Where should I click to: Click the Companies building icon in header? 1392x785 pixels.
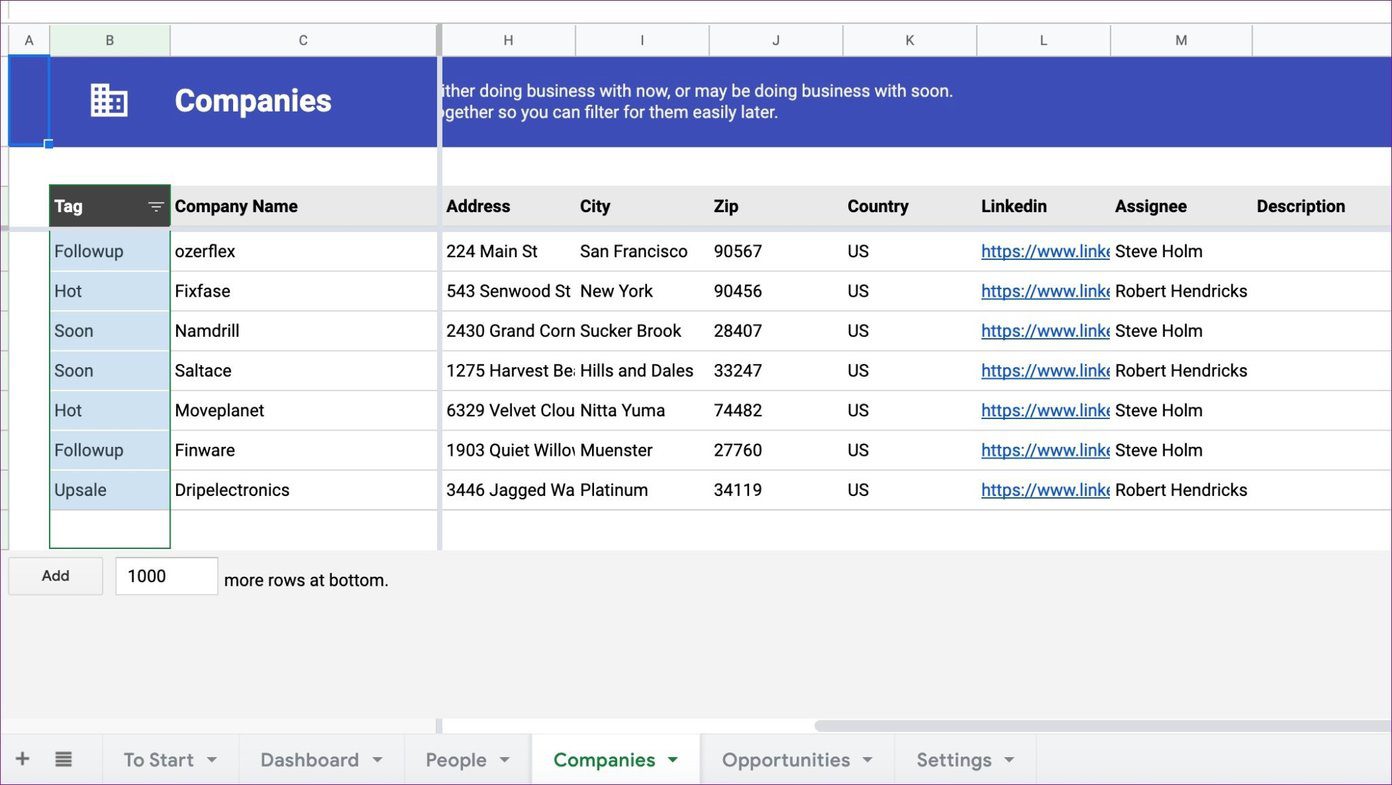coord(109,100)
